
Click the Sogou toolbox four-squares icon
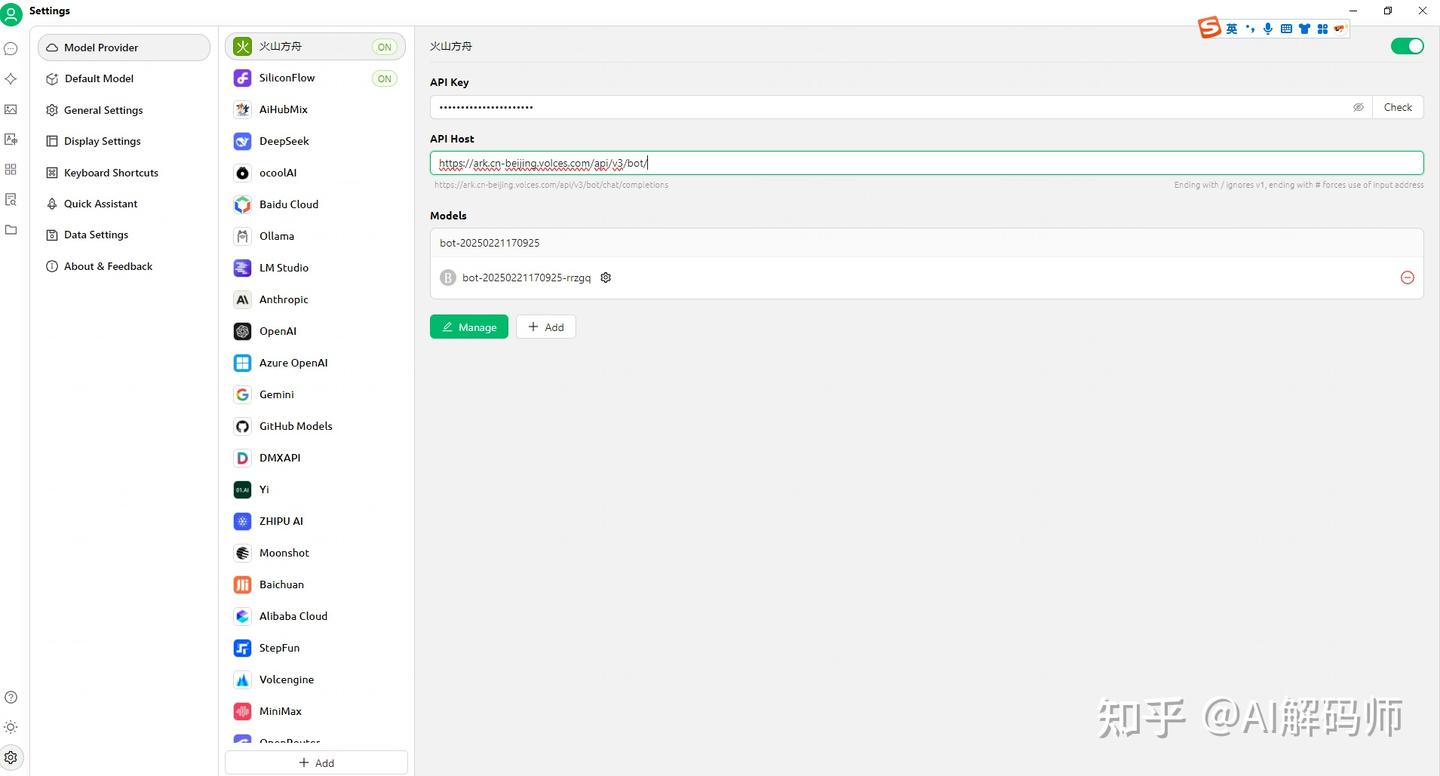coord(1322,28)
